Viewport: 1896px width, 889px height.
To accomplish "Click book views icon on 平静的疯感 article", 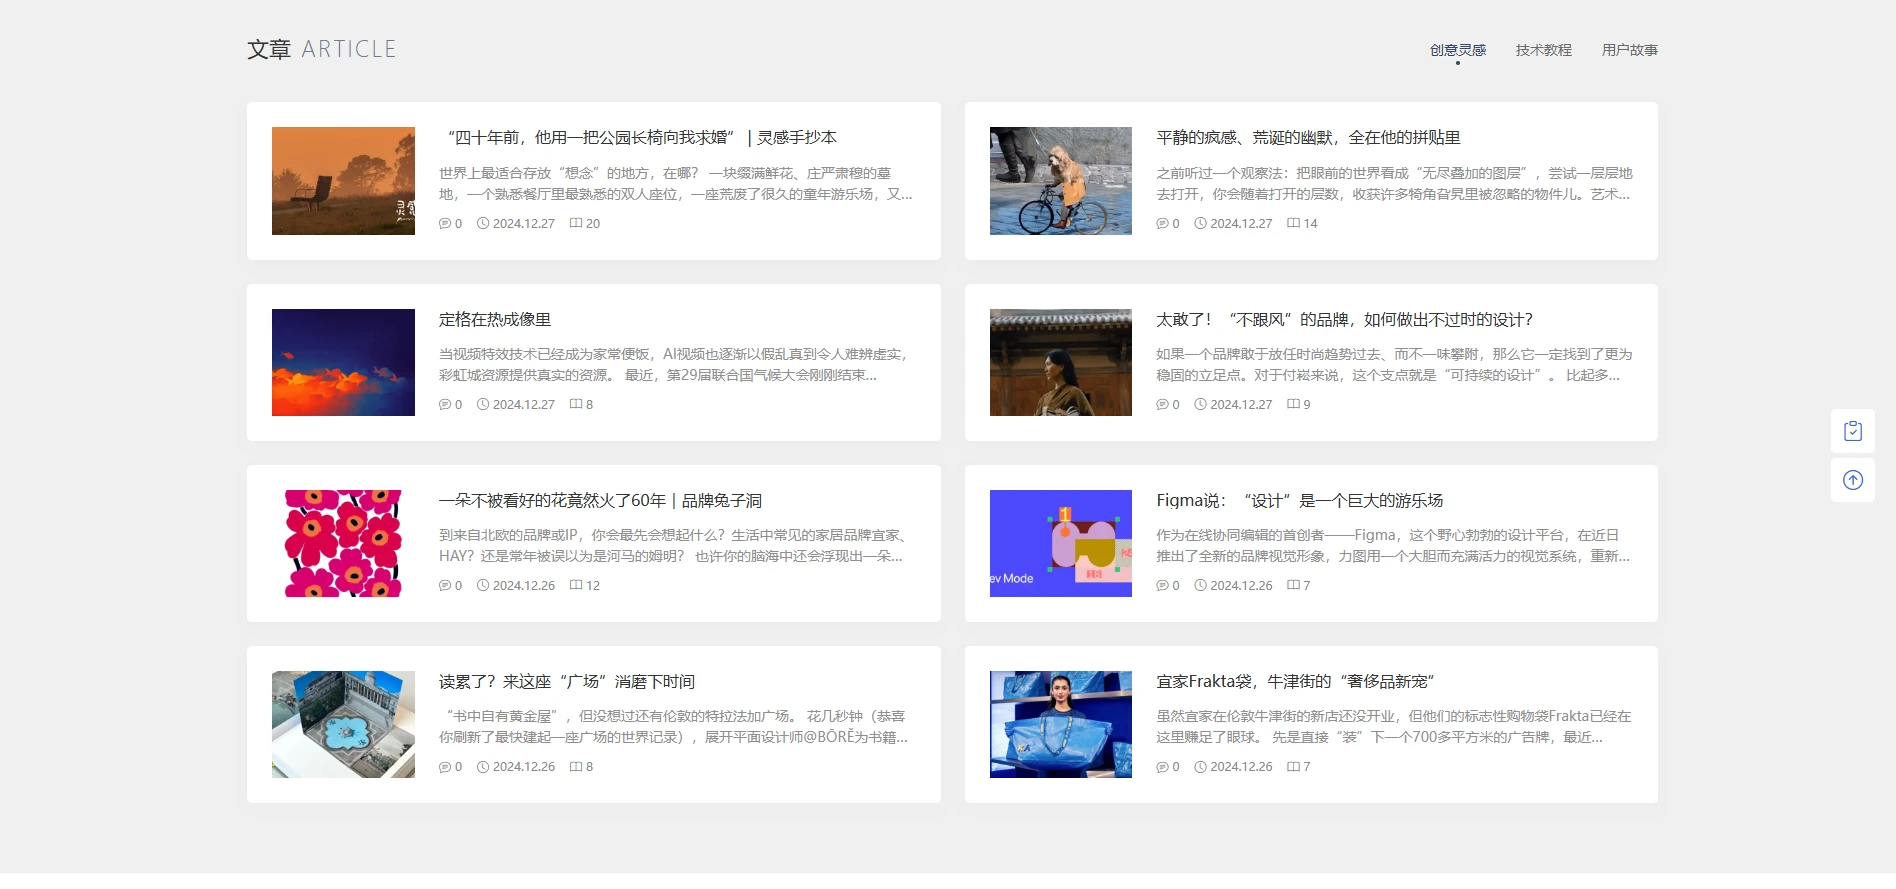I will 1294,224.
